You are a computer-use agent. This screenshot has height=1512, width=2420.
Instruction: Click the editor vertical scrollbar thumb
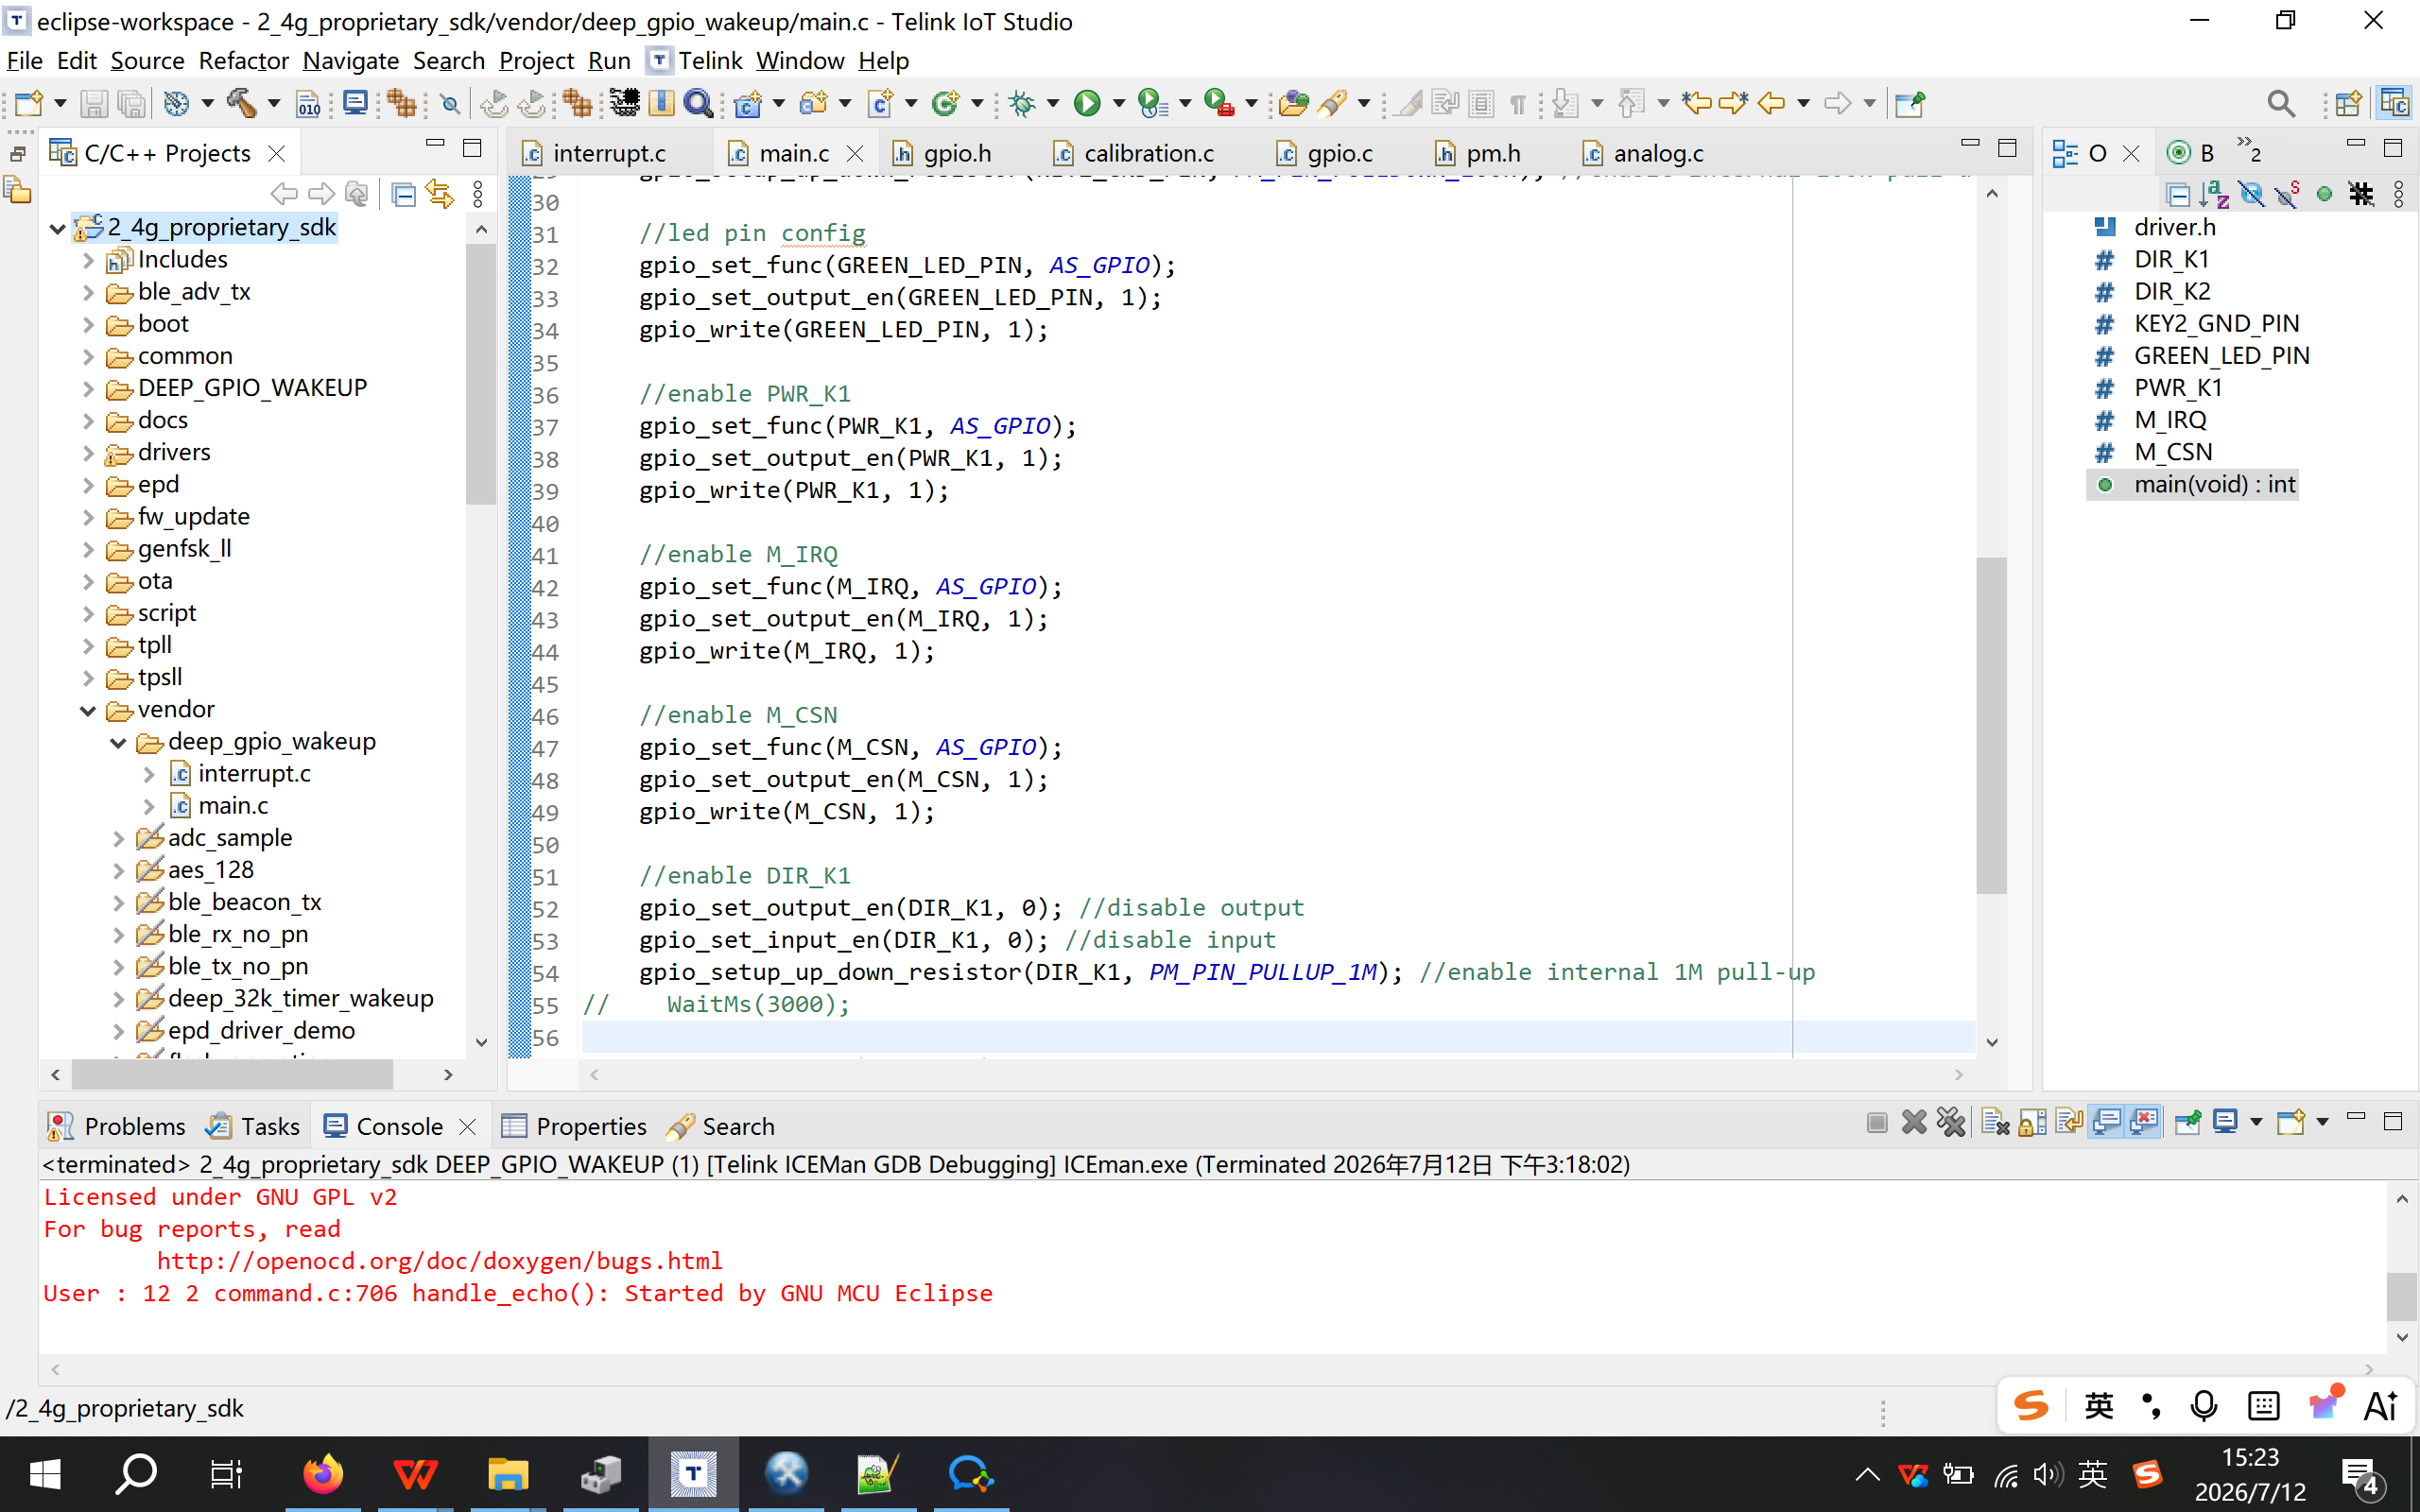click(1991, 725)
